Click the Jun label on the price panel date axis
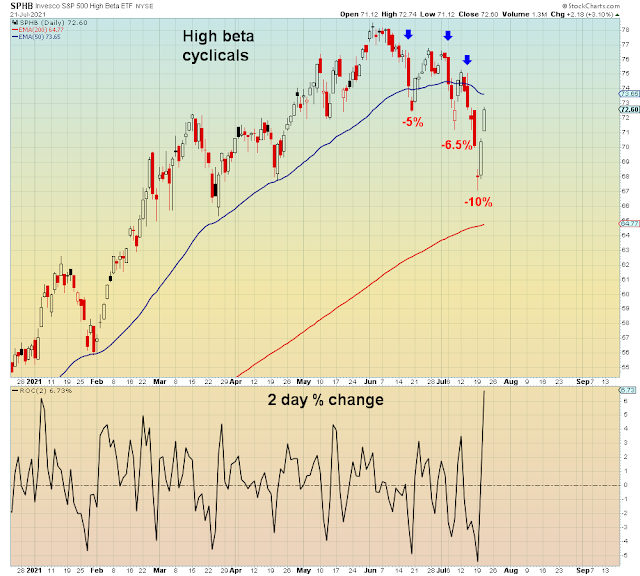The width and height of the screenshot is (640, 576). (x=370, y=382)
